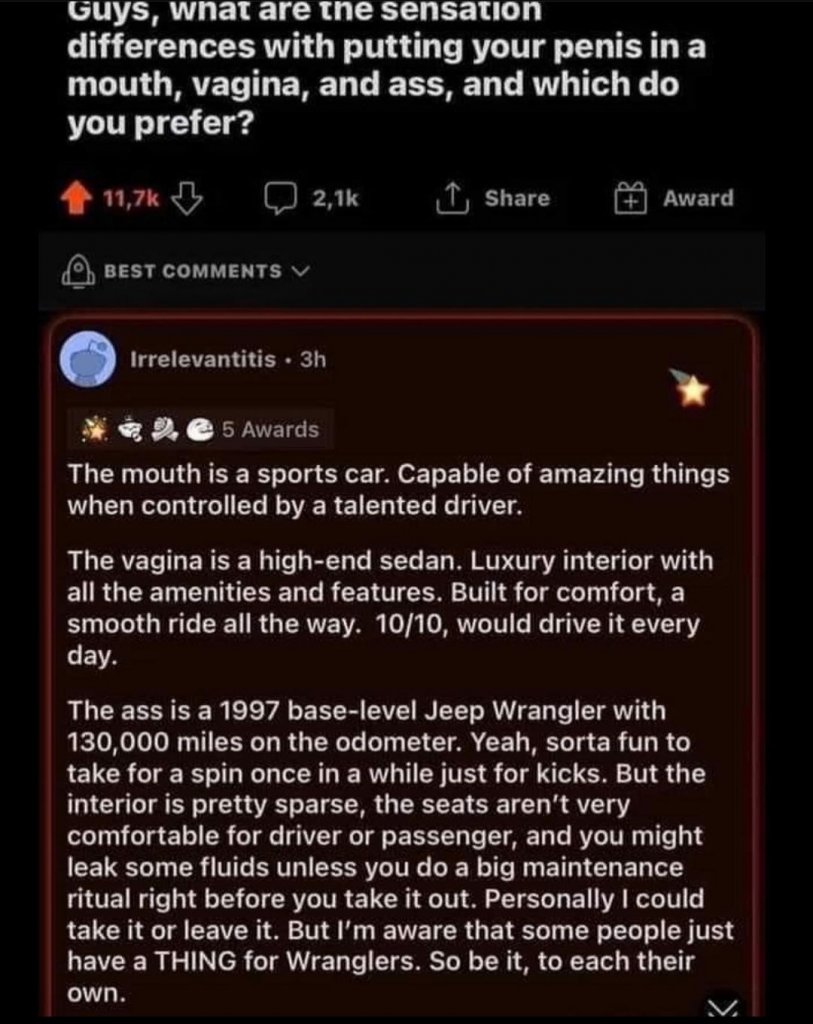
Task: Click the shooting star award on the comment
Action: click(691, 386)
